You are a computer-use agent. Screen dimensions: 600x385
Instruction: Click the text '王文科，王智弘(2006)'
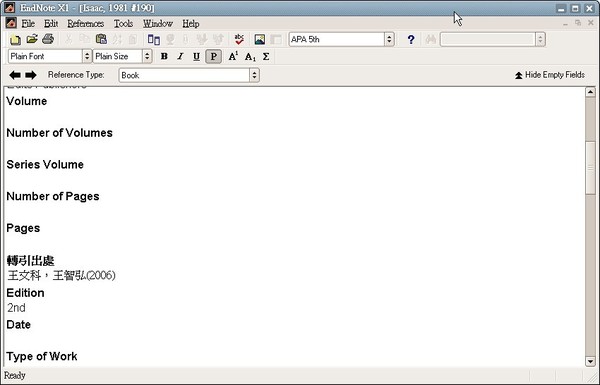[x=61, y=276]
